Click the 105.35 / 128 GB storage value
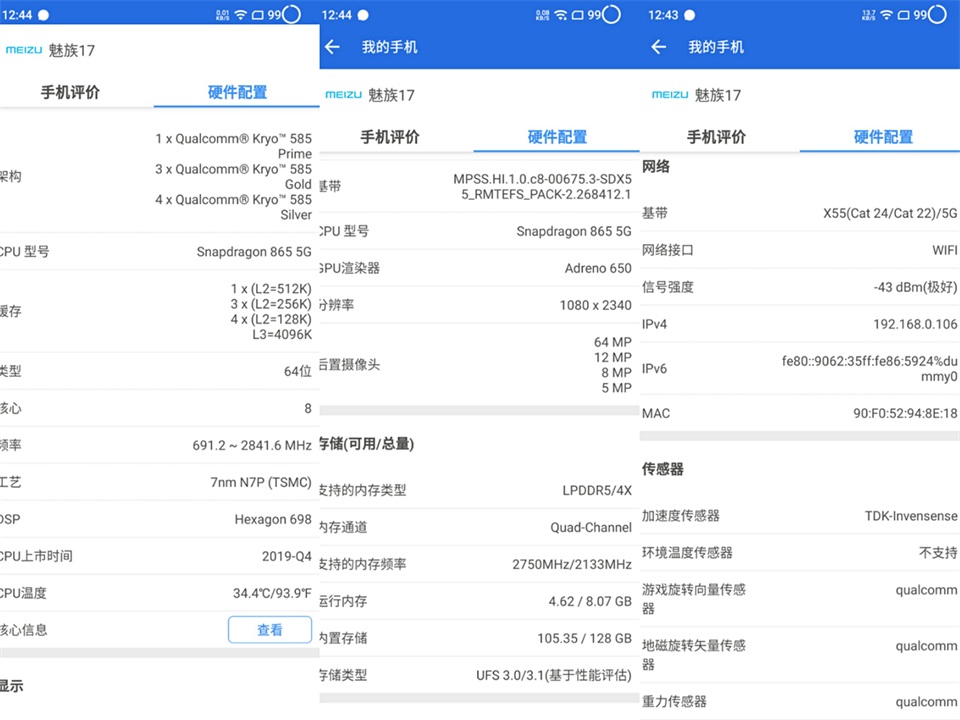This screenshot has width=960, height=720. (x=585, y=638)
